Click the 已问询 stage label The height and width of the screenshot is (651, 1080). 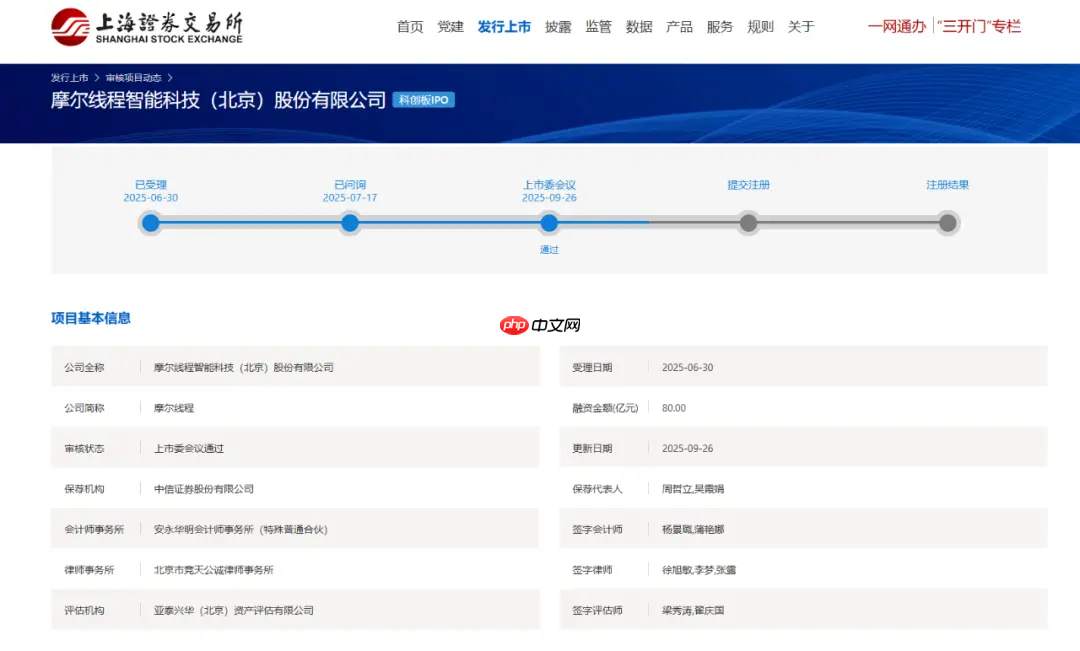pos(350,185)
